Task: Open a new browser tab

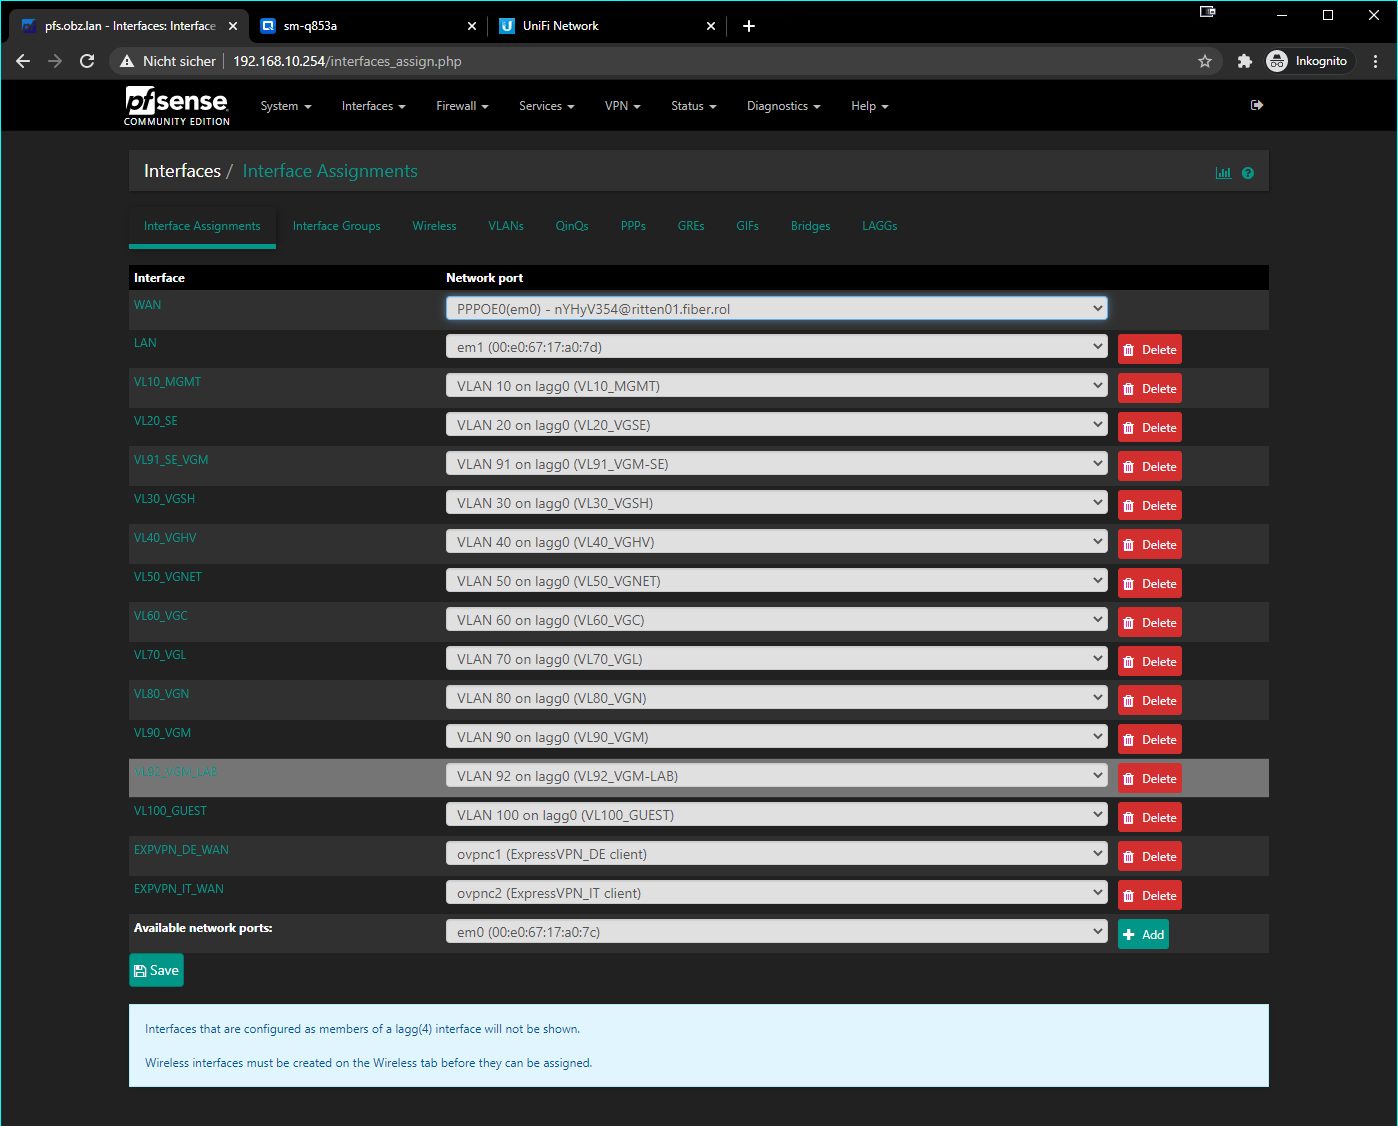Action: (x=749, y=26)
